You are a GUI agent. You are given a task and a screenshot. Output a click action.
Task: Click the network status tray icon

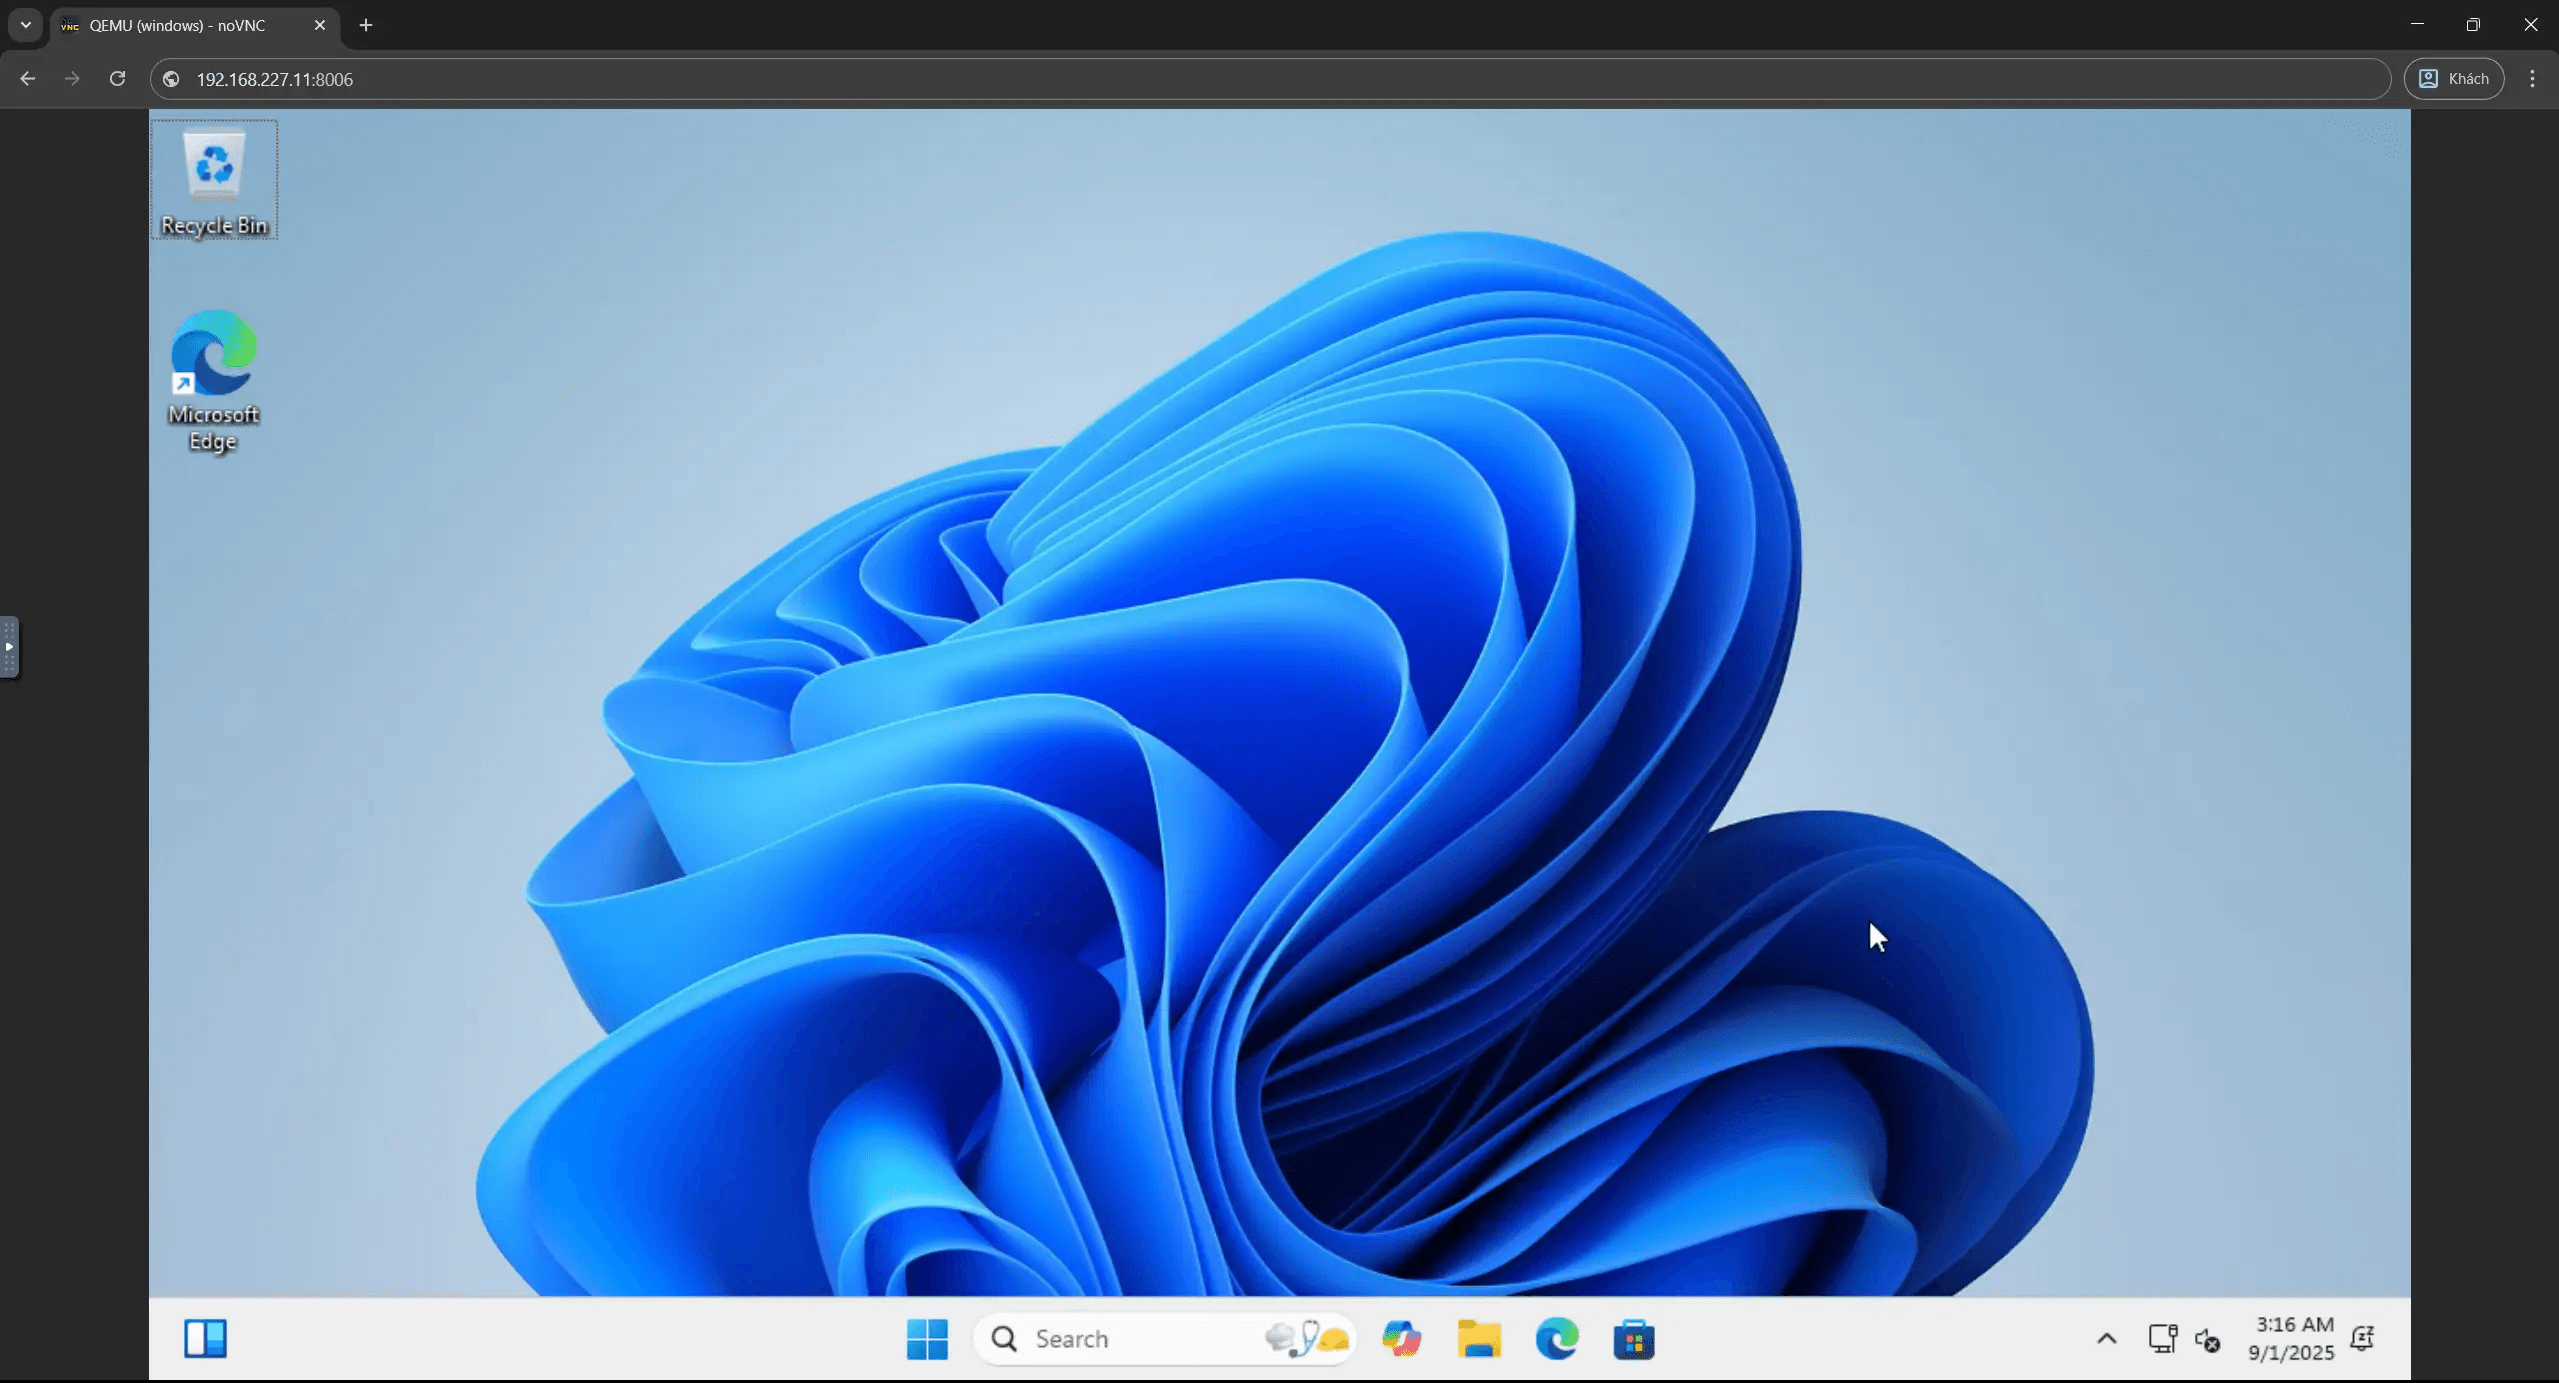tap(2162, 1338)
